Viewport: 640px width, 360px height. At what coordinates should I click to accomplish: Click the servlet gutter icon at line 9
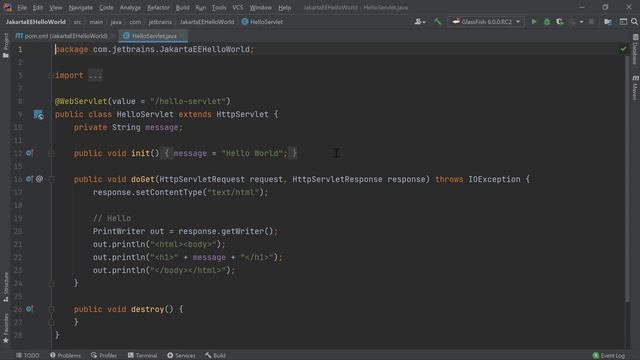38,115
